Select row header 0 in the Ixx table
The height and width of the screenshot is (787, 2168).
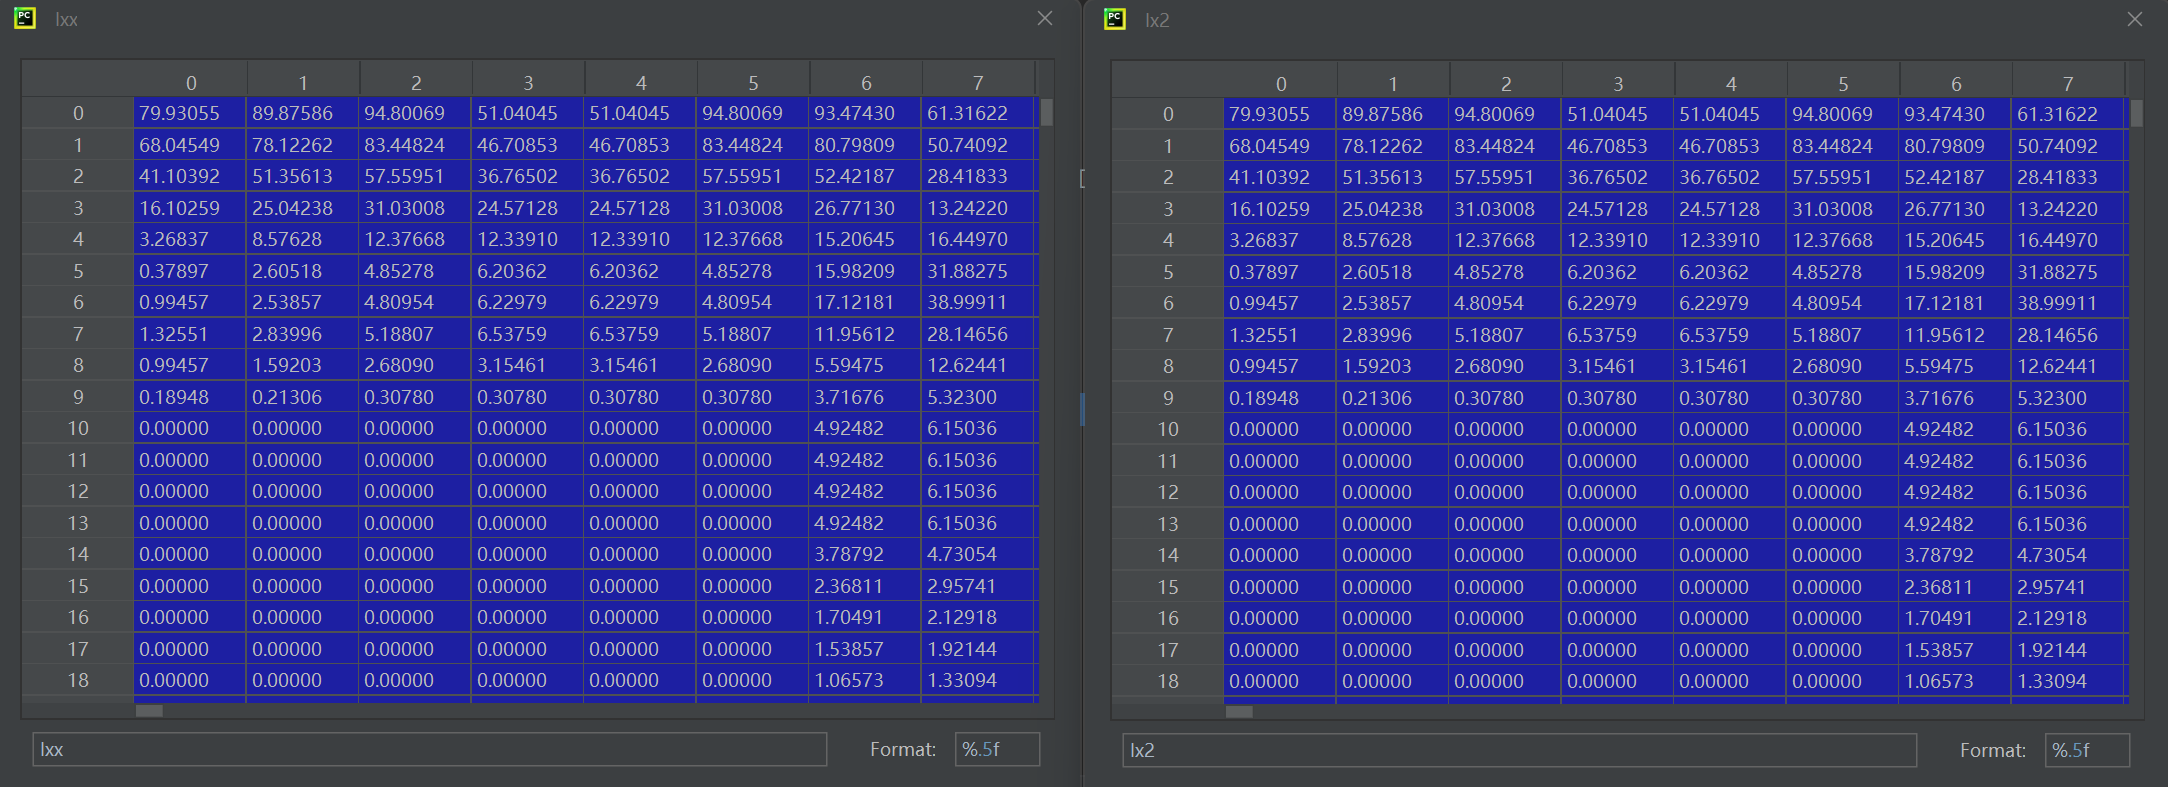(x=78, y=113)
